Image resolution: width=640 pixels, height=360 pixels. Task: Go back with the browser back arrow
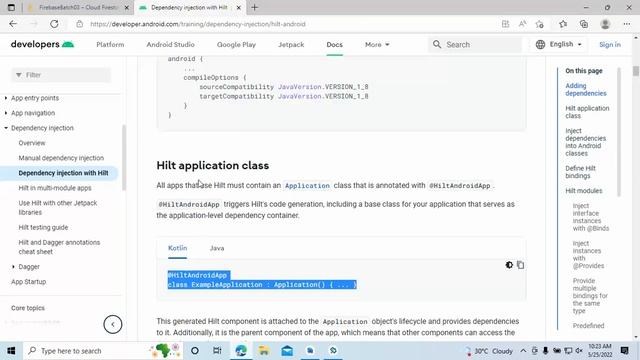(13, 24)
